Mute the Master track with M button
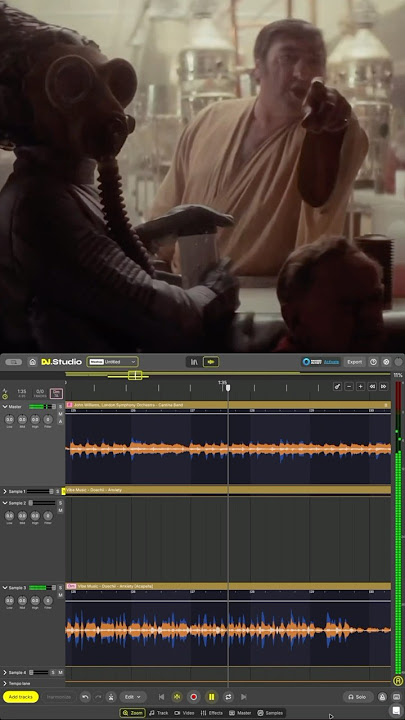Viewport: 405px width, 720px height. click(x=60, y=414)
